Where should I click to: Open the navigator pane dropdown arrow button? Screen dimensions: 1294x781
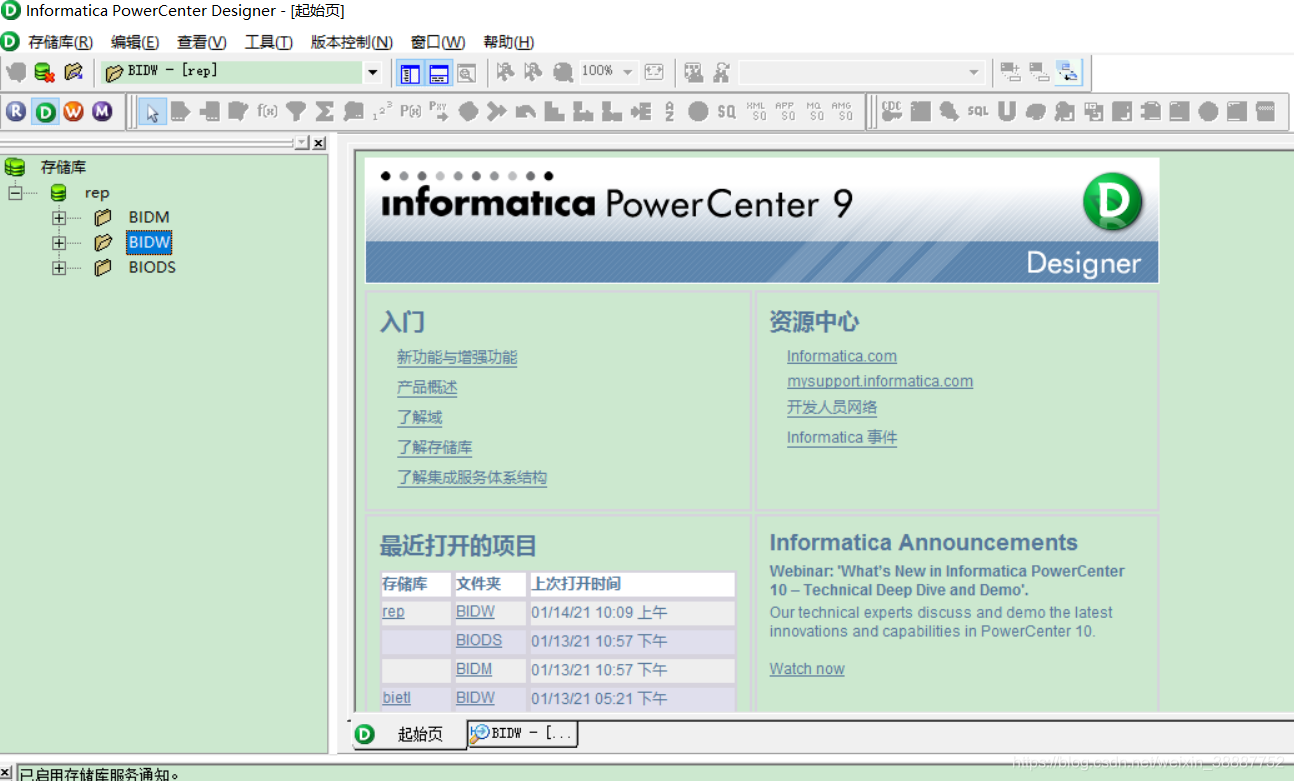click(x=302, y=143)
